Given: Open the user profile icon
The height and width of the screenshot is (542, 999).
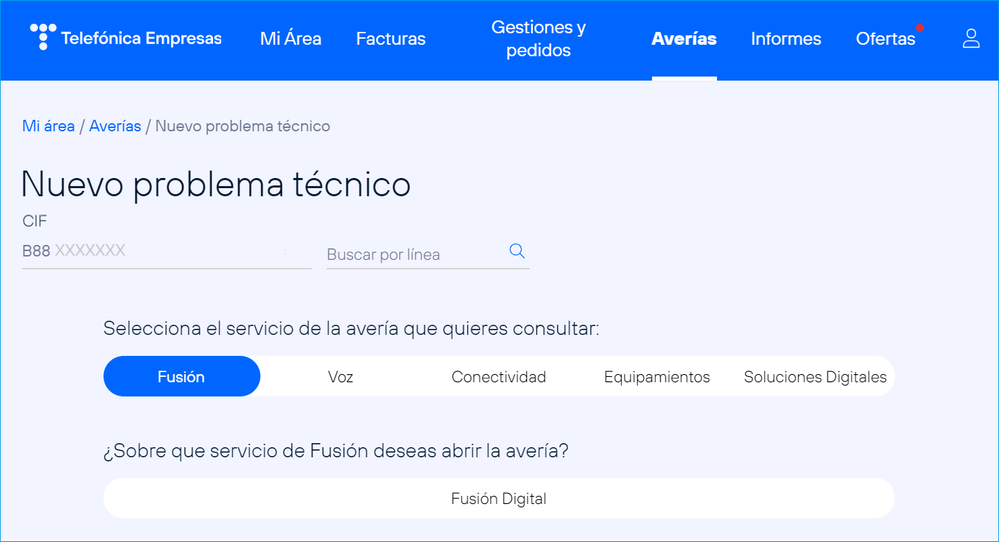Looking at the screenshot, I should [x=970, y=39].
